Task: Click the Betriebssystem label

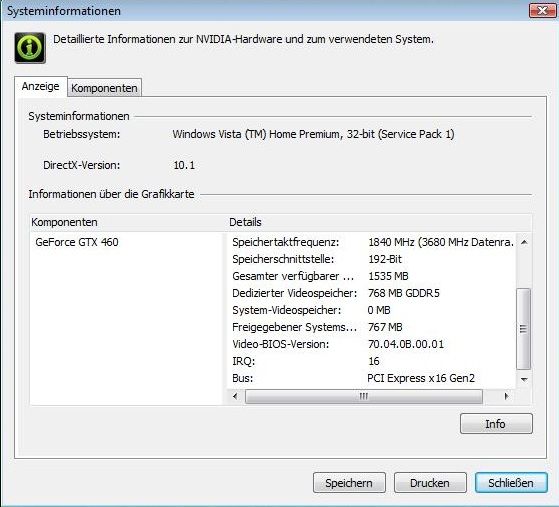Action: point(82,134)
